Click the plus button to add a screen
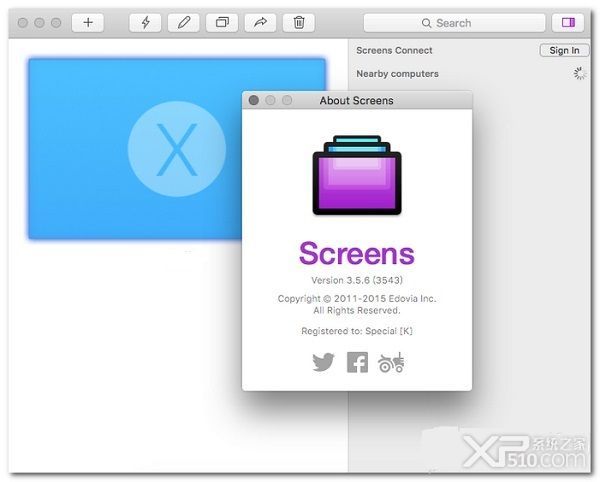600x482 pixels. point(88,23)
